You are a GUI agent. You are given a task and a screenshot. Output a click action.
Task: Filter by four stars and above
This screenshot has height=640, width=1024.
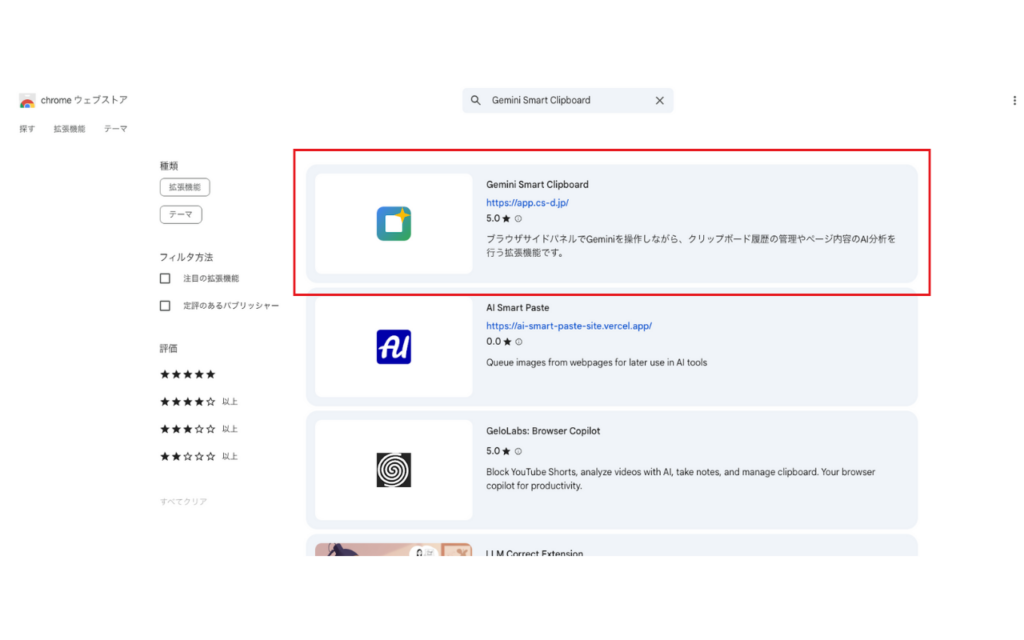tap(186, 401)
